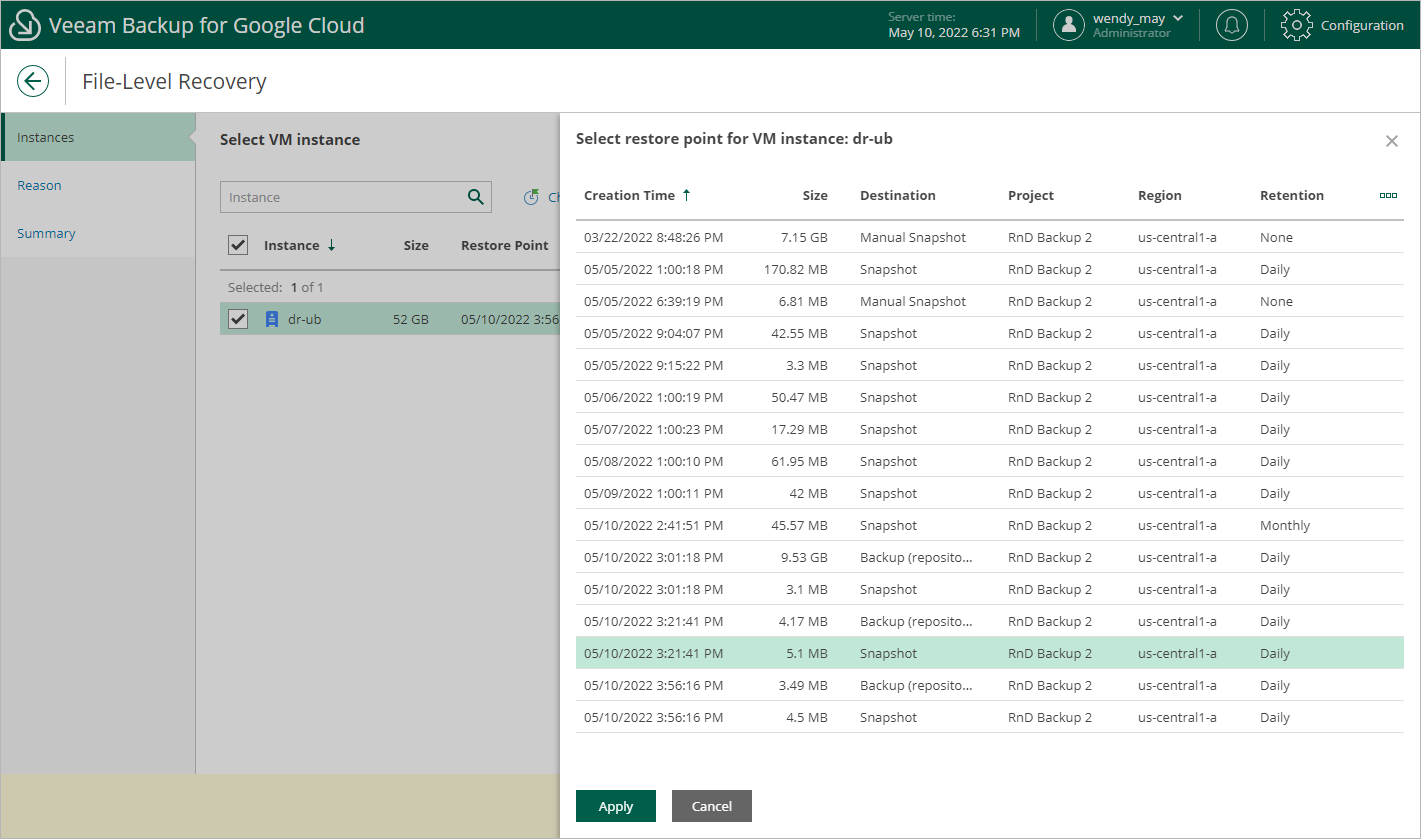This screenshot has width=1421, height=839.
Task: Click the Region column header
Action: click(x=1160, y=195)
